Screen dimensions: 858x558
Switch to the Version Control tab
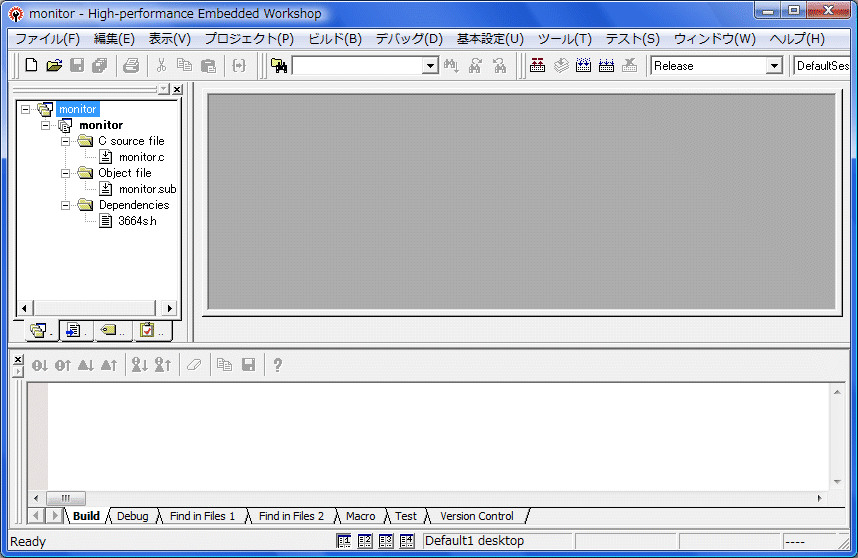point(477,516)
